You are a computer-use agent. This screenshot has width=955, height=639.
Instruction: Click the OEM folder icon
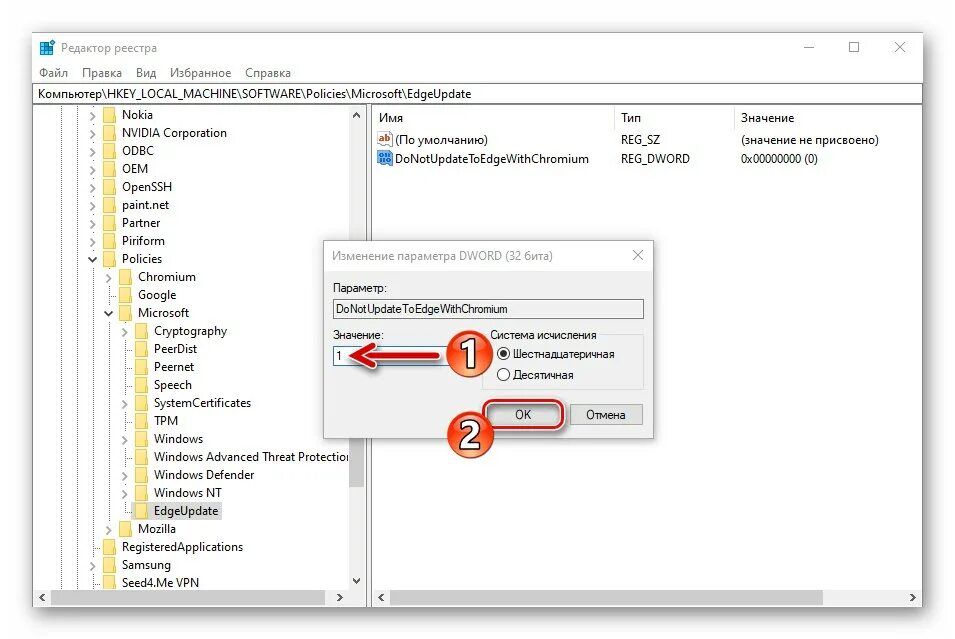pos(110,169)
